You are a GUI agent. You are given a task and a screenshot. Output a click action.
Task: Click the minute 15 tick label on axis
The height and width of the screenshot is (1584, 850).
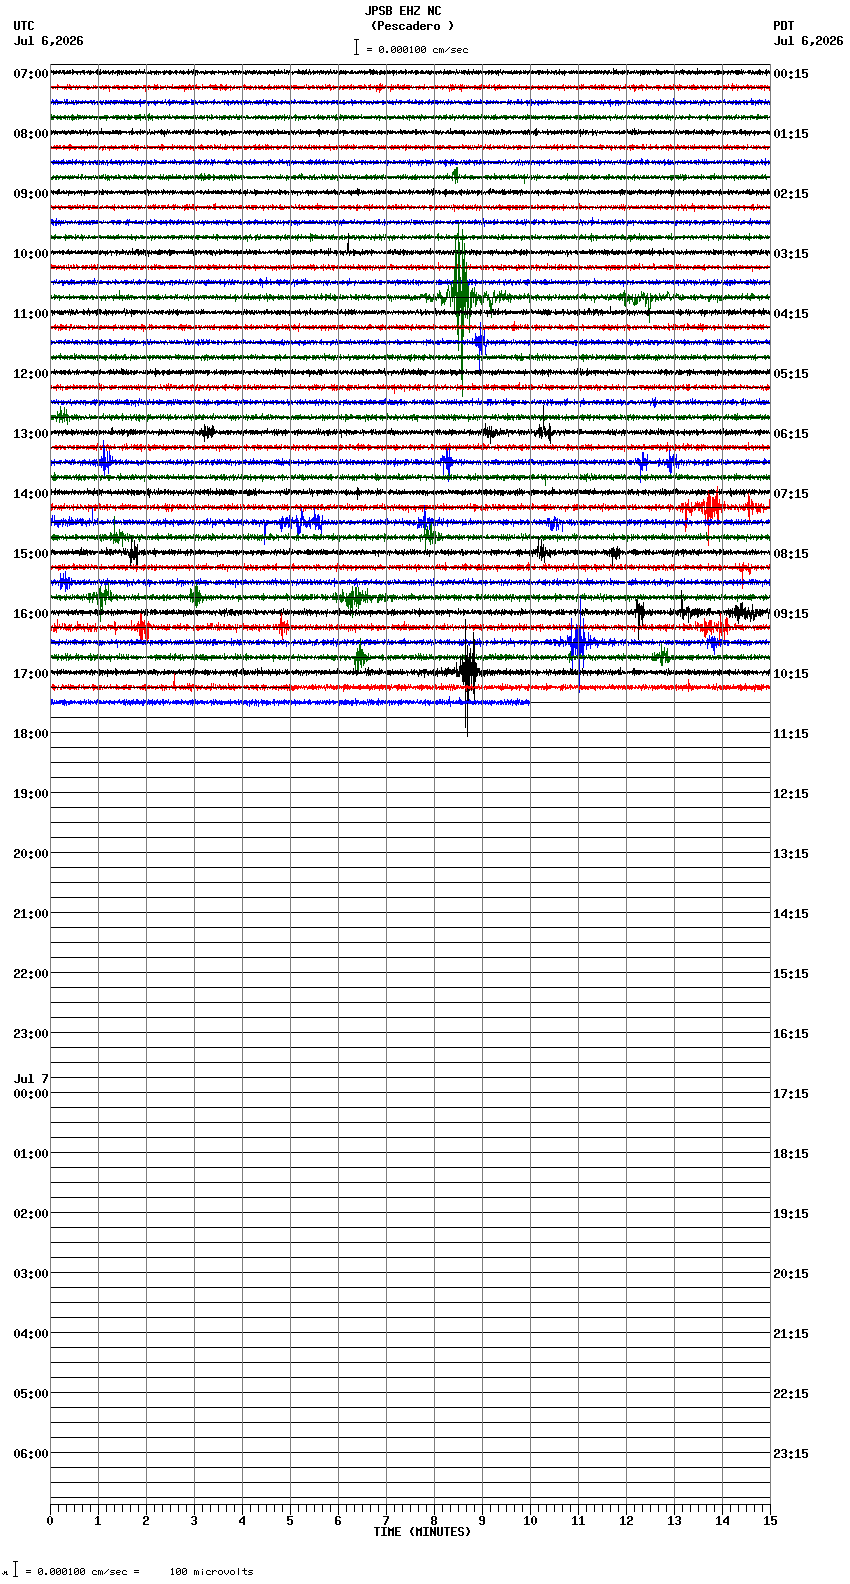point(770,1521)
